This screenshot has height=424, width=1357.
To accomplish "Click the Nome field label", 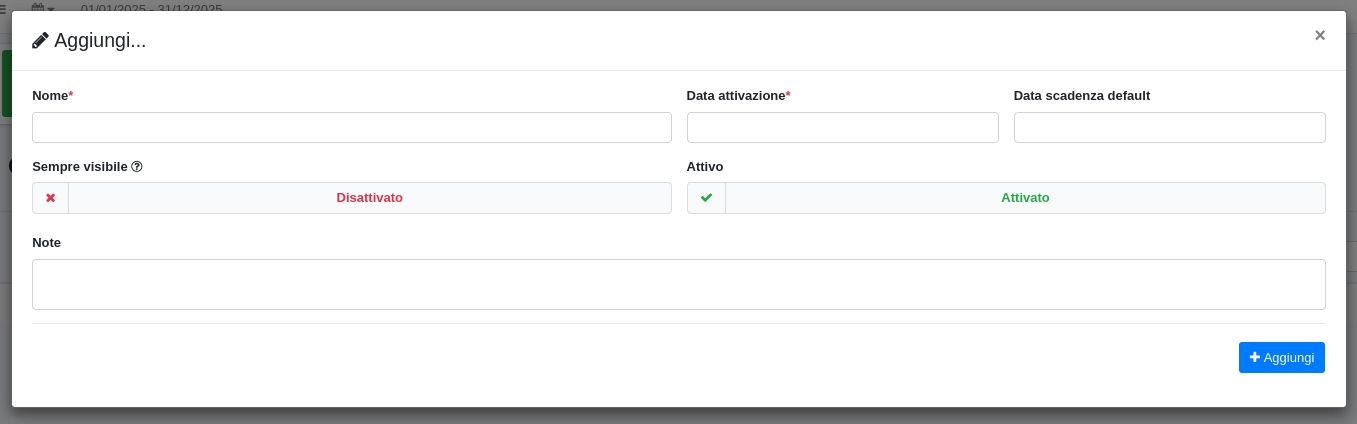I will (50, 96).
